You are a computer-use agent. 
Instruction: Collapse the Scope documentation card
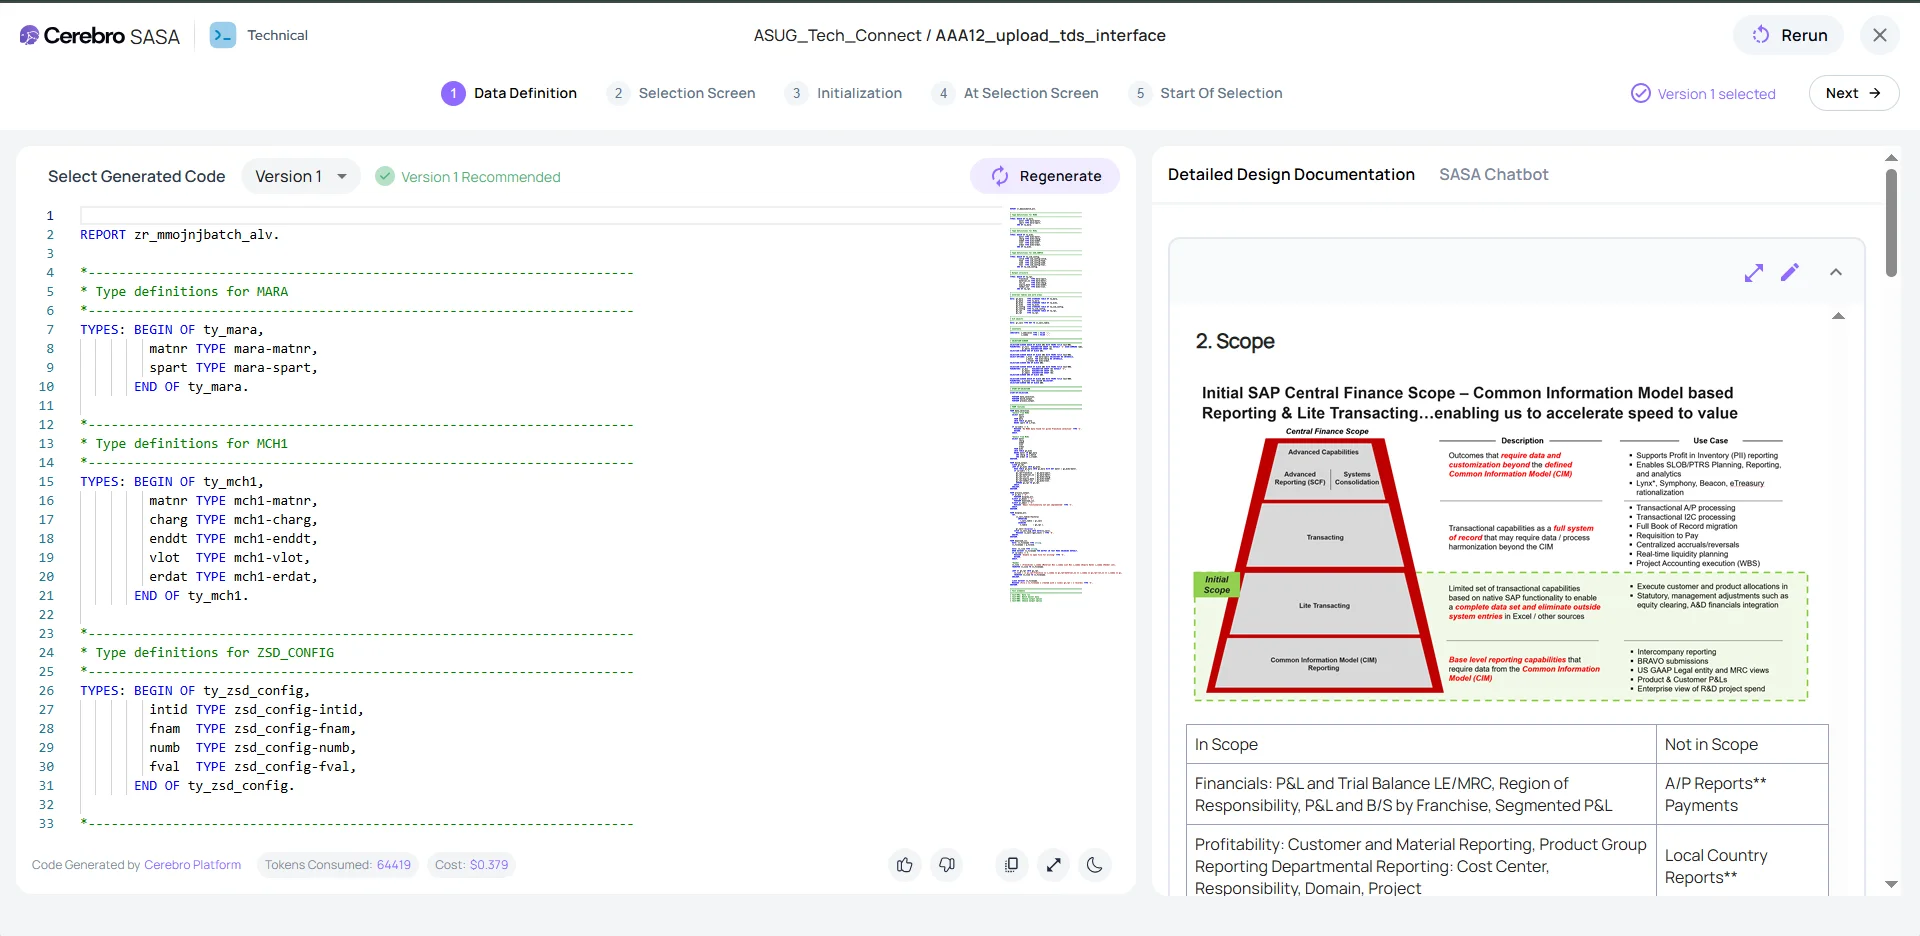click(x=1836, y=272)
